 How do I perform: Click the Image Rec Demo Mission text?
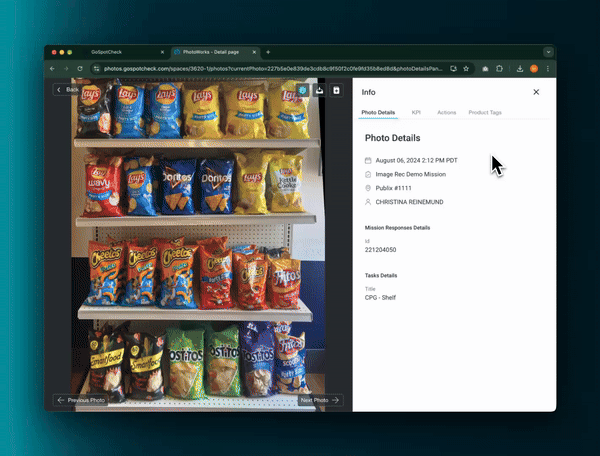[x=411, y=174]
